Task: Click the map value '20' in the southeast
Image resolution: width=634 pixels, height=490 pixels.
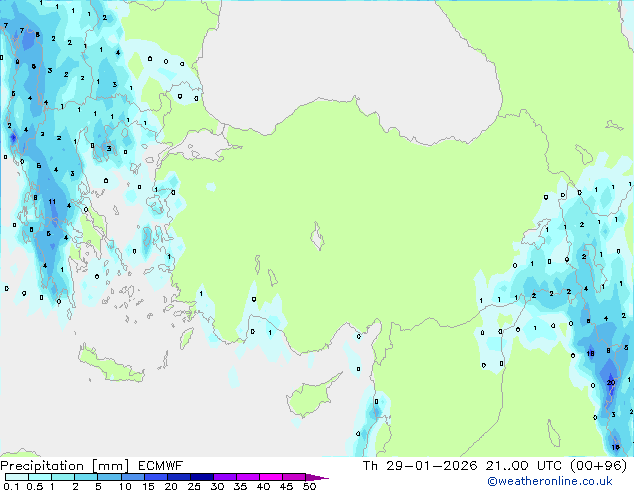Action: tap(611, 382)
